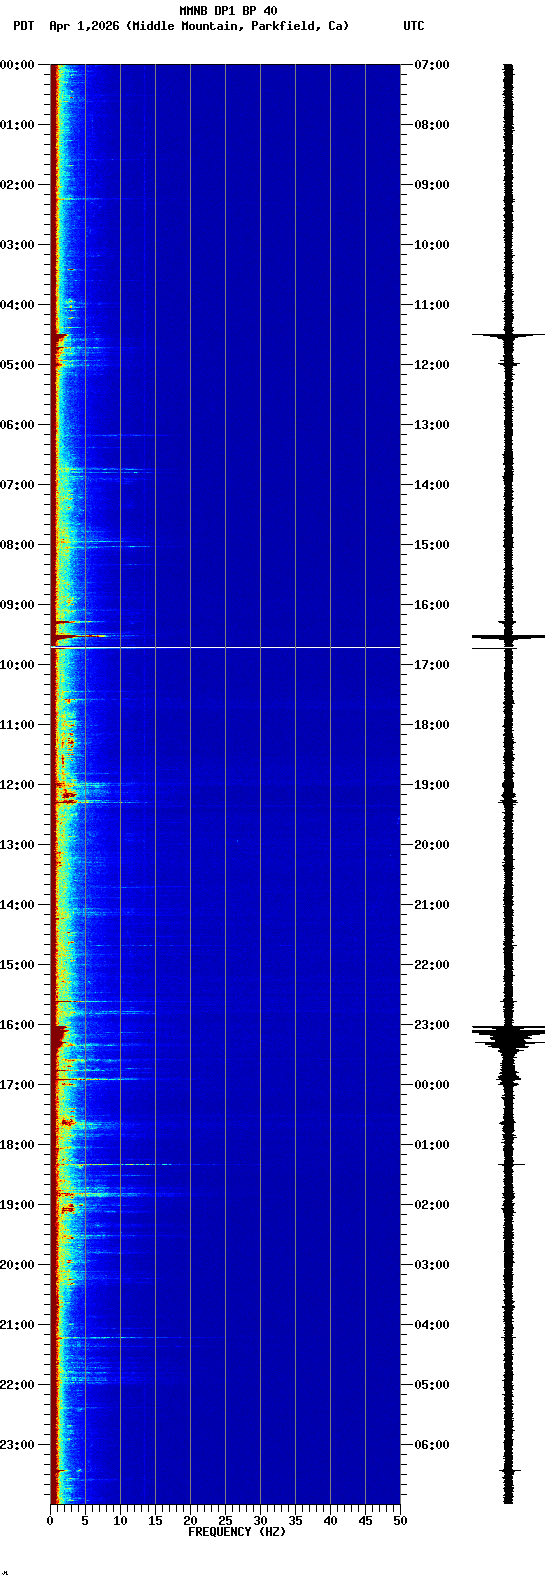Image resolution: width=552 pixels, height=1584 pixels.
Task: Click the "FREQUENCY (HZ)" axis label
Action: coord(237,1532)
